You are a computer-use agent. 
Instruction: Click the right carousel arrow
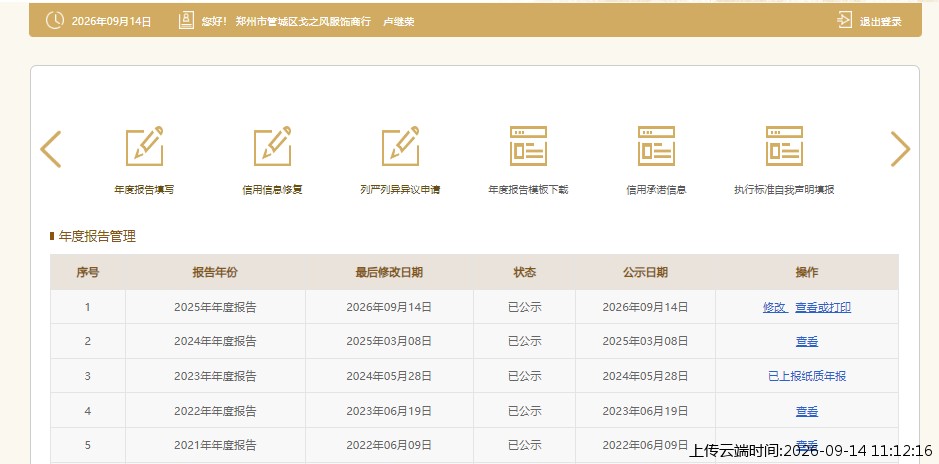(x=900, y=149)
